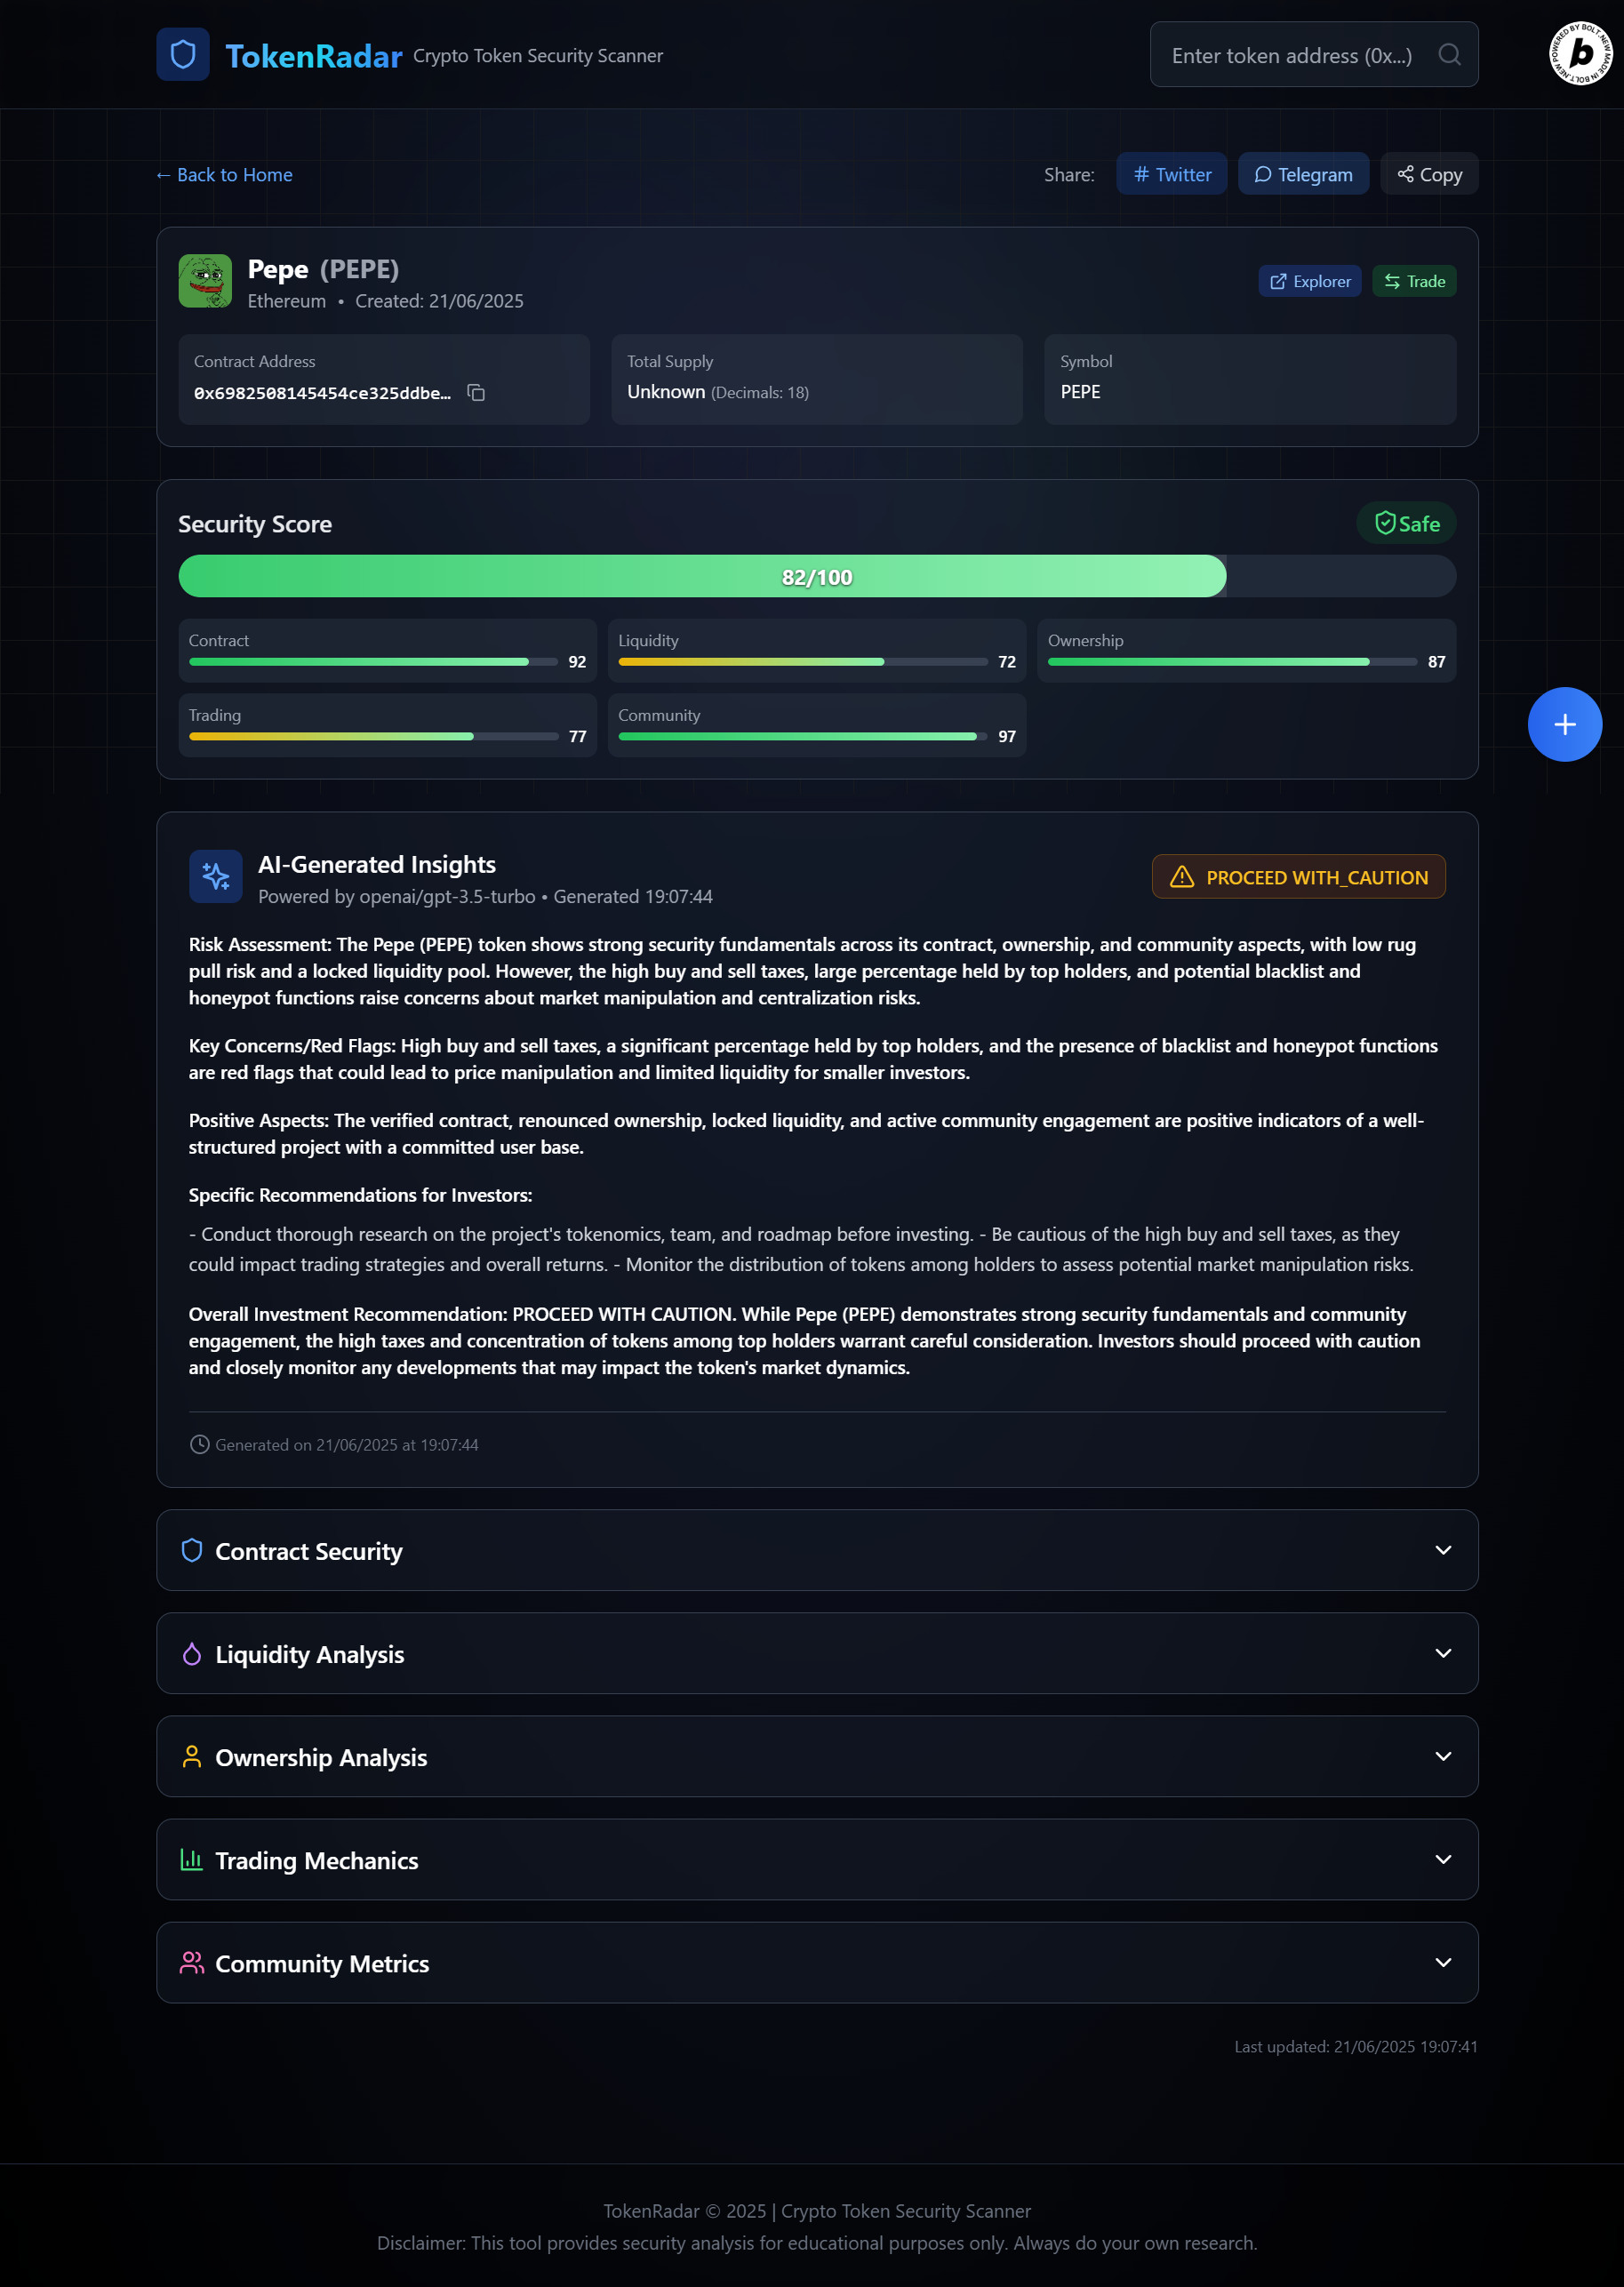Click the TokenRadar shield logo icon
Viewport: 1624px width, 2287px height.
[183, 54]
